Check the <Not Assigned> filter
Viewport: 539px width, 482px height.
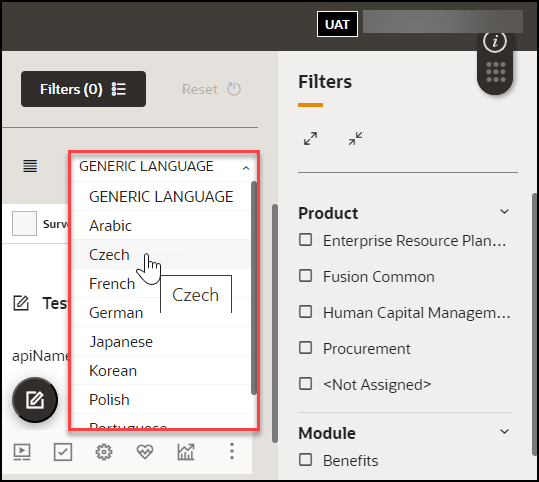pos(306,384)
